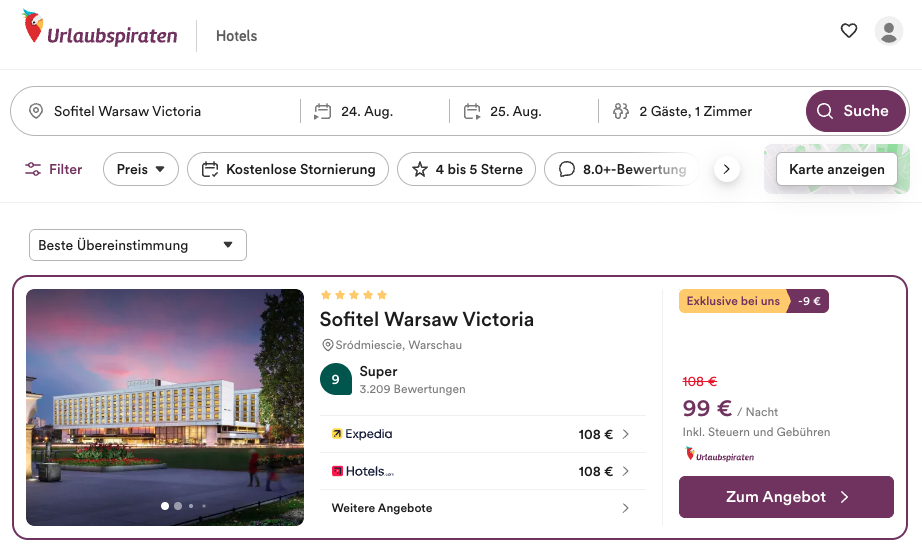Show more filter chips with arrow
This screenshot has height=550, width=922.
pyautogui.click(x=727, y=169)
